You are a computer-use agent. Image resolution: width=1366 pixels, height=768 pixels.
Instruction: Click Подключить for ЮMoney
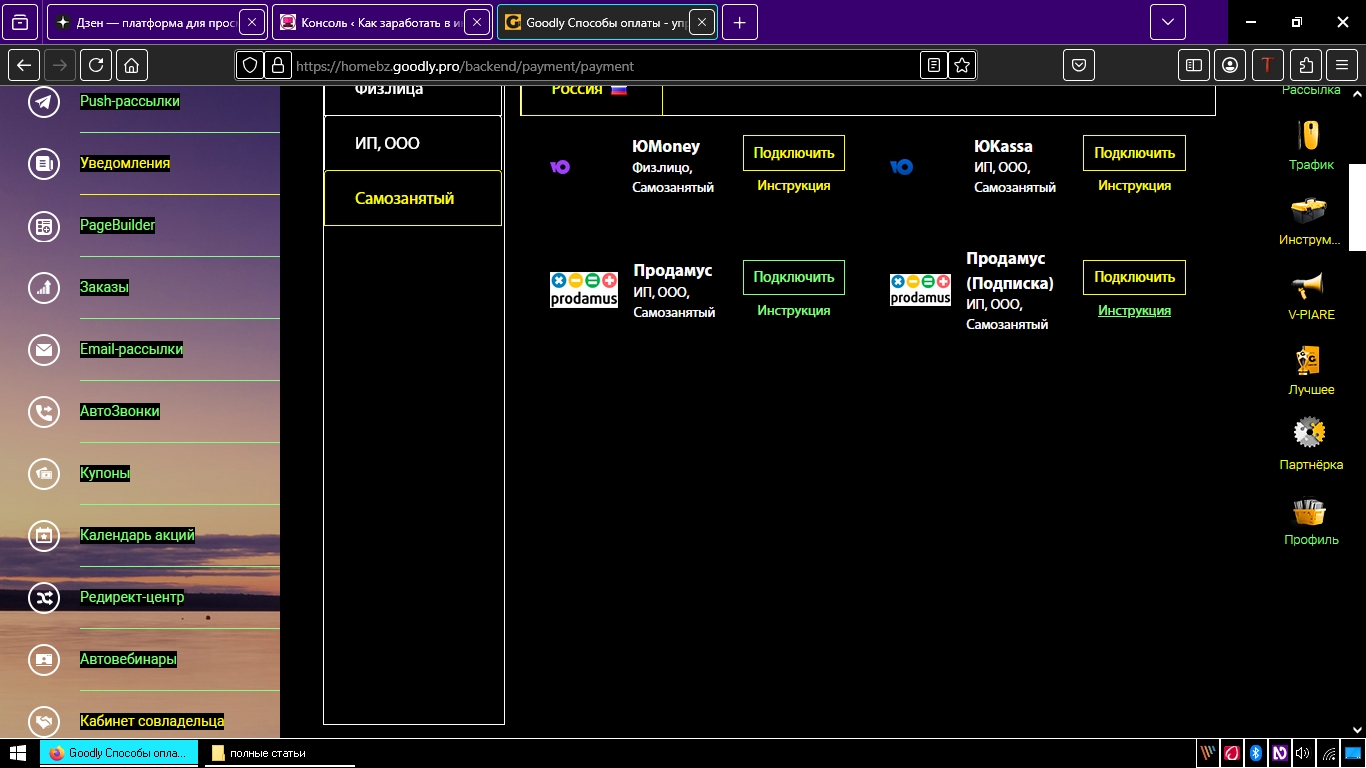point(794,153)
